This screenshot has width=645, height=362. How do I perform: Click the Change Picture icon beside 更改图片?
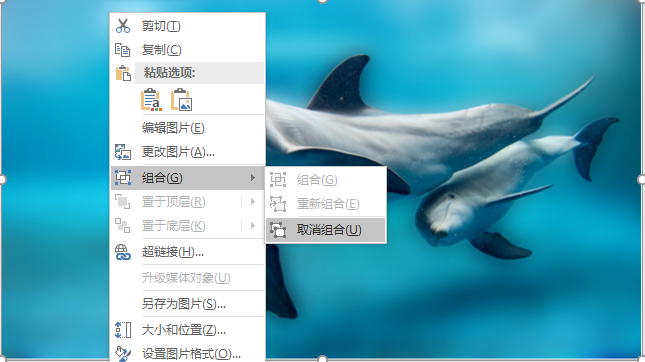[123, 152]
